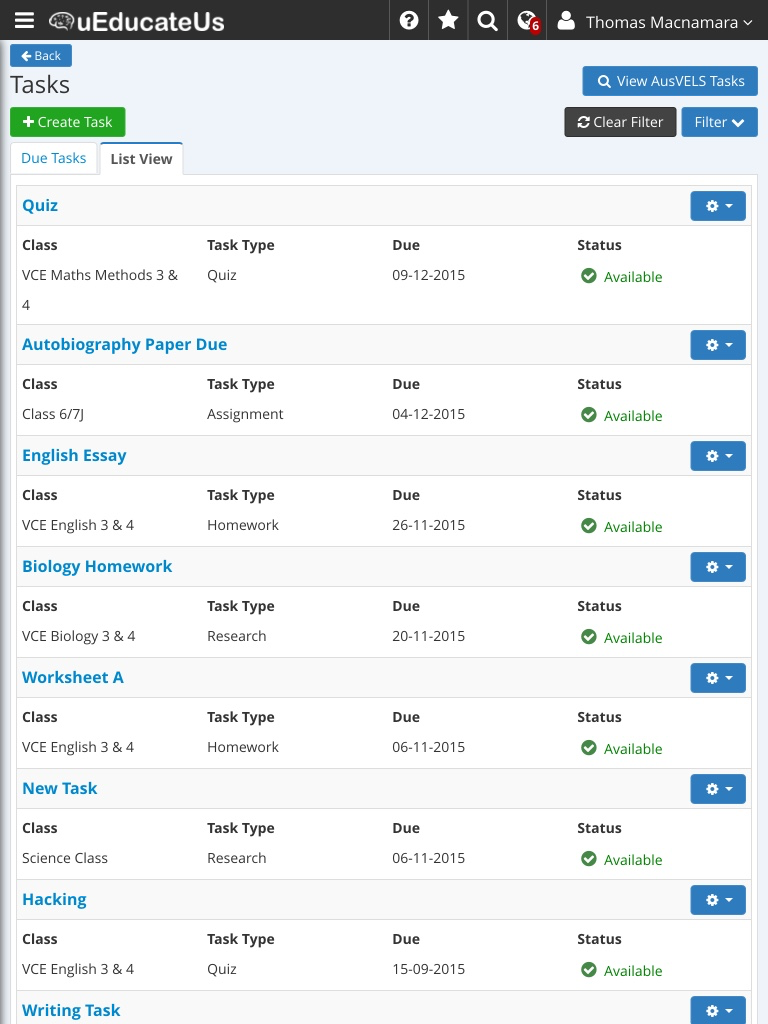Open favourites star icon
This screenshot has width=768, height=1024.
[x=448, y=21]
